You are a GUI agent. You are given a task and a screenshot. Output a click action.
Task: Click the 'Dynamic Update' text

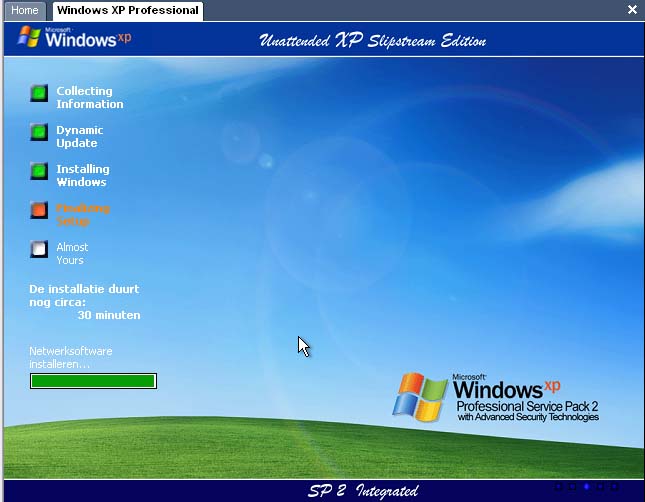click(80, 137)
